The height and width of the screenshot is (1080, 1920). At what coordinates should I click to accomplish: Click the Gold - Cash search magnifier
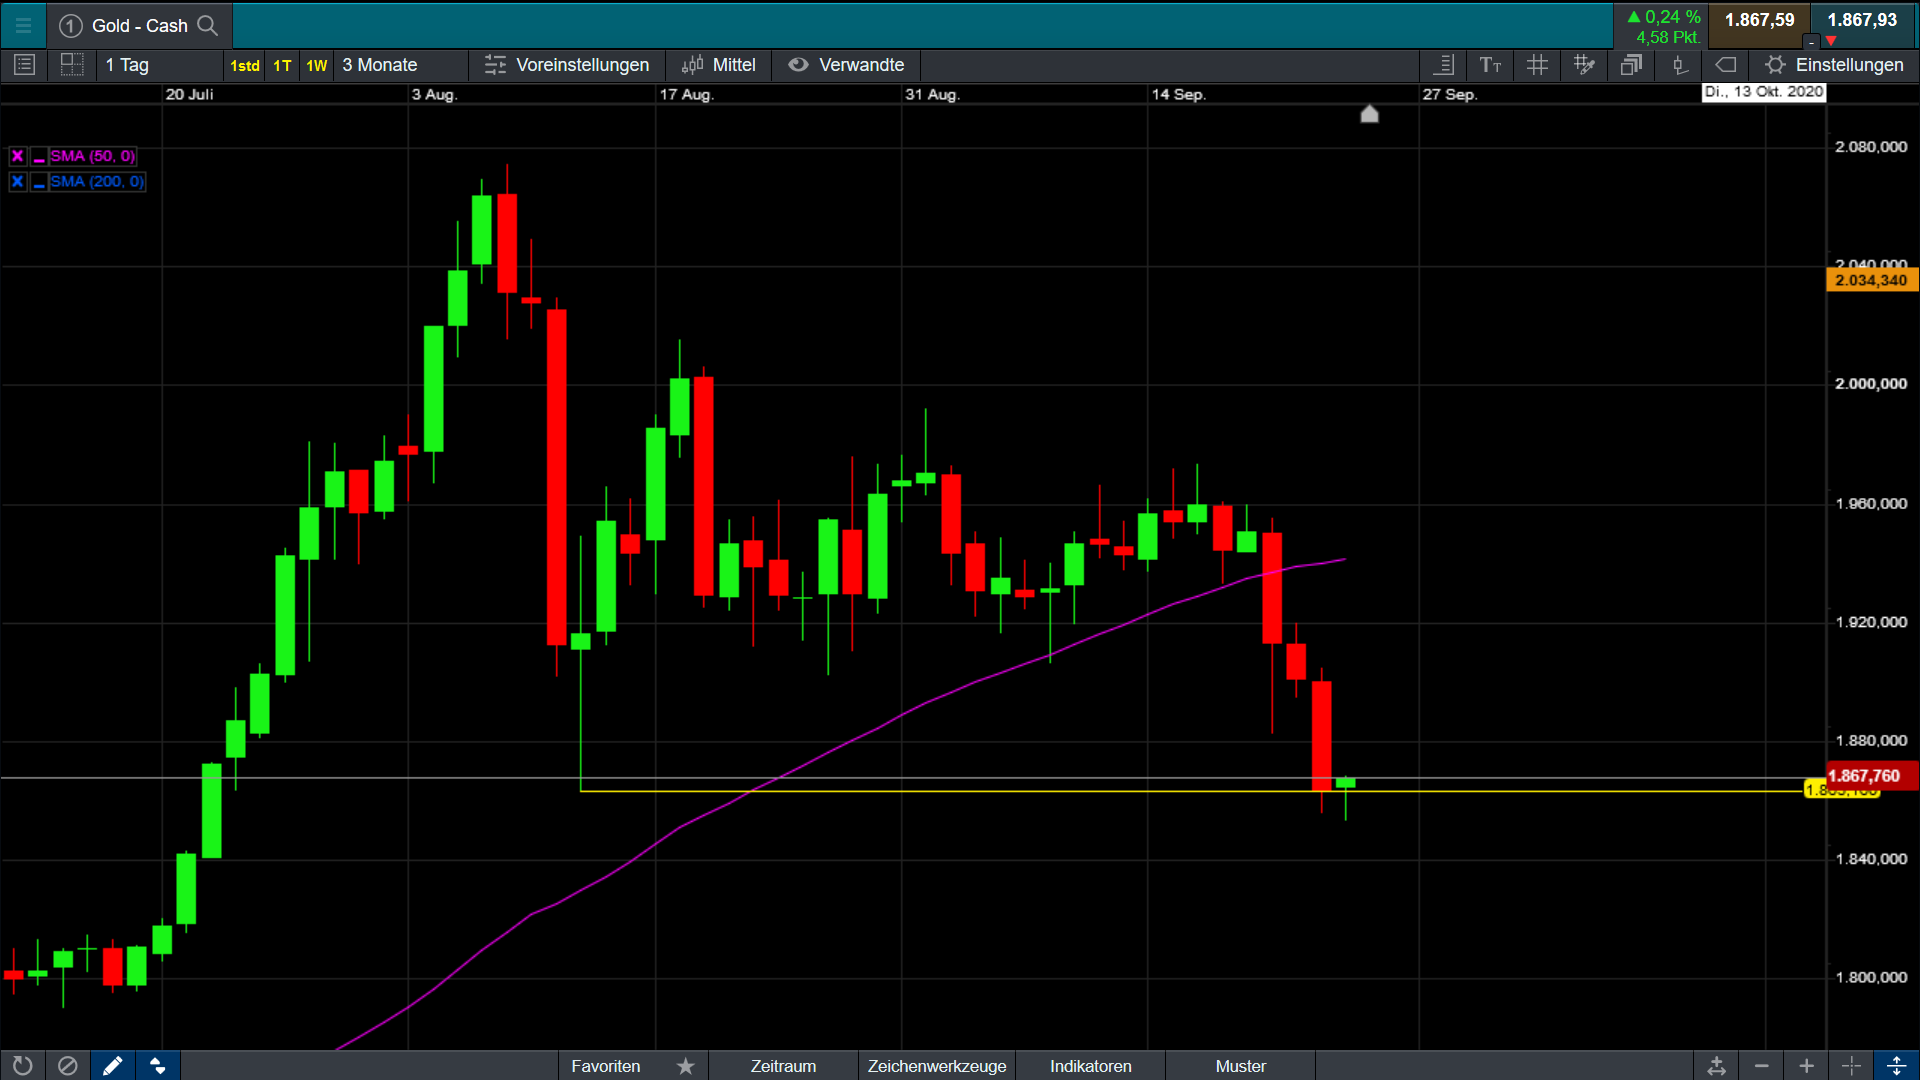207,25
